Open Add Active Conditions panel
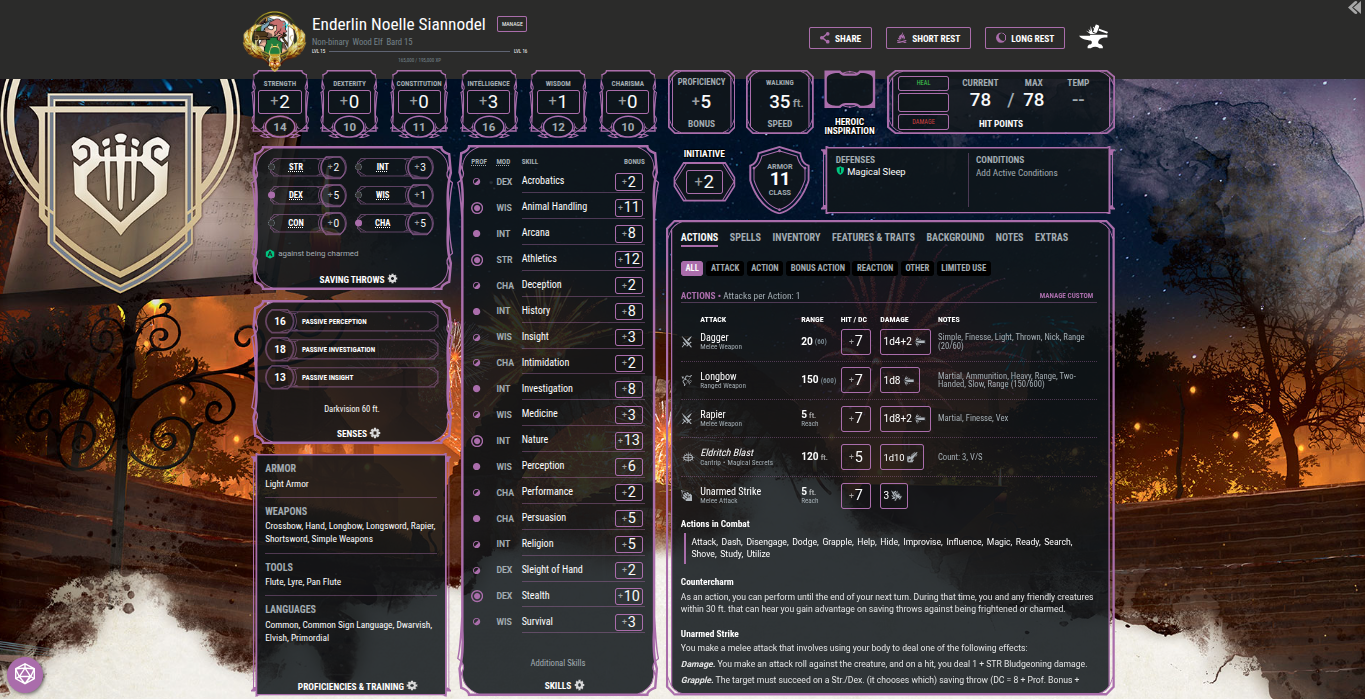The width and height of the screenshot is (1365, 699). tap(1016, 173)
